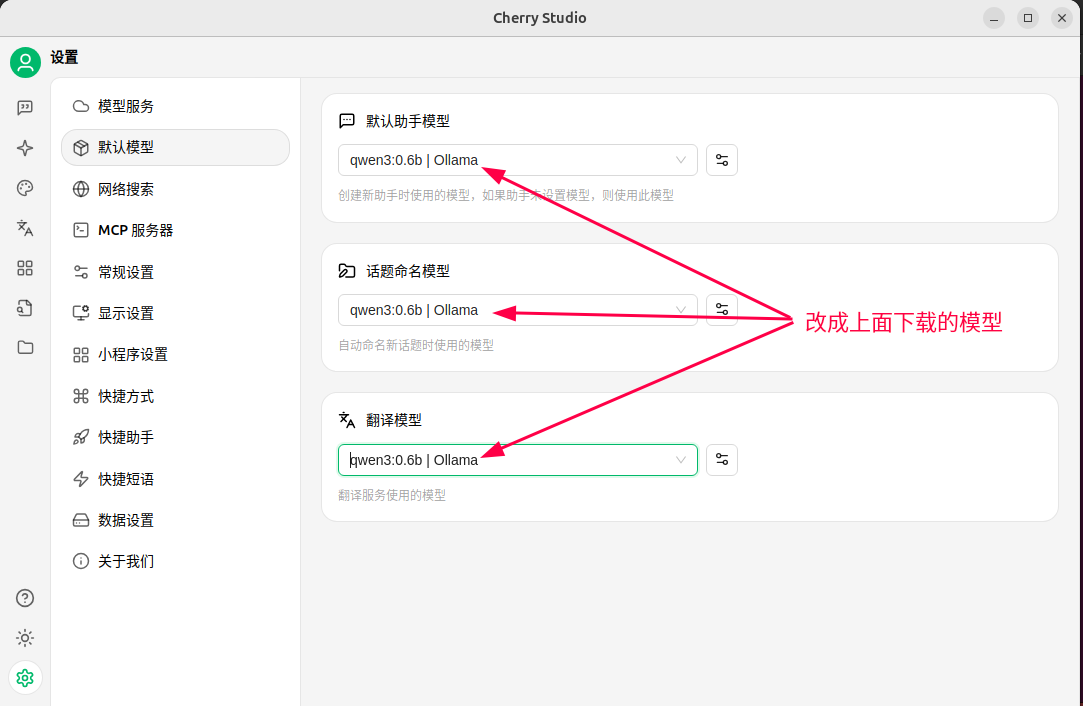Open 关于我们 settings section
Viewport: 1083px width, 706px height.
(175, 561)
